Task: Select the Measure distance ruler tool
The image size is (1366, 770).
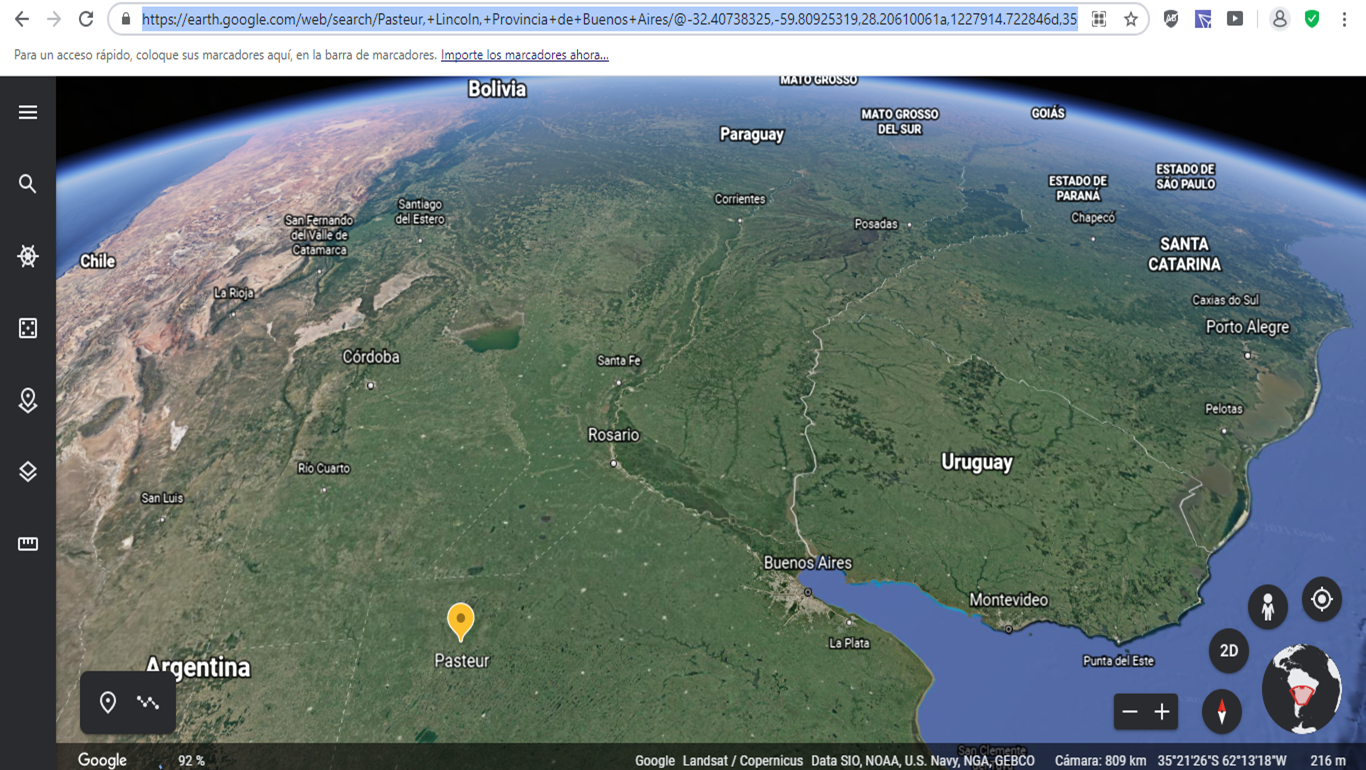Action: [x=28, y=544]
